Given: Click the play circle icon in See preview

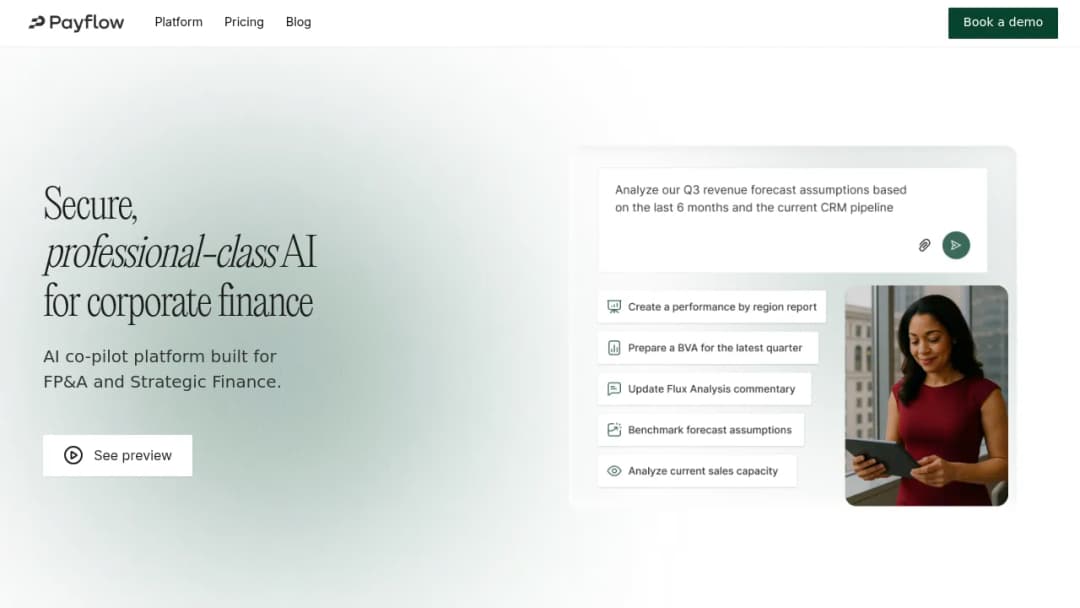Looking at the screenshot, I should (73, 455).
